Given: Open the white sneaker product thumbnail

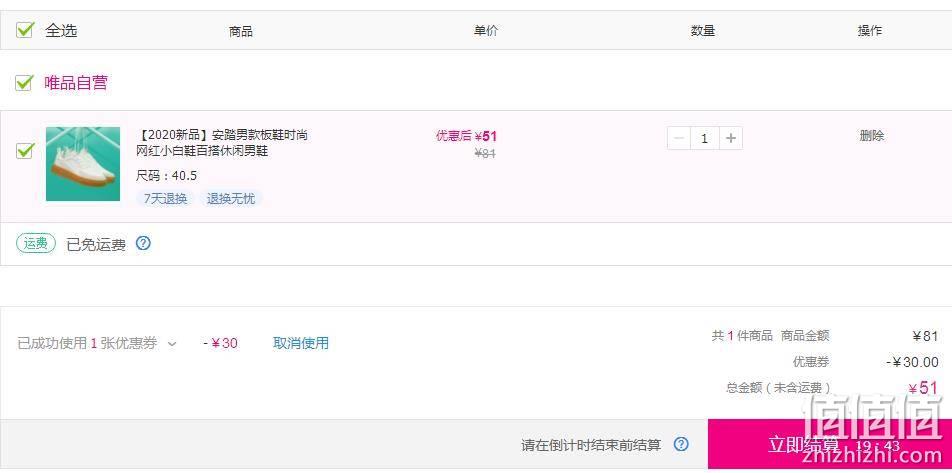Looking at the screenshot, I should (83, 164).
